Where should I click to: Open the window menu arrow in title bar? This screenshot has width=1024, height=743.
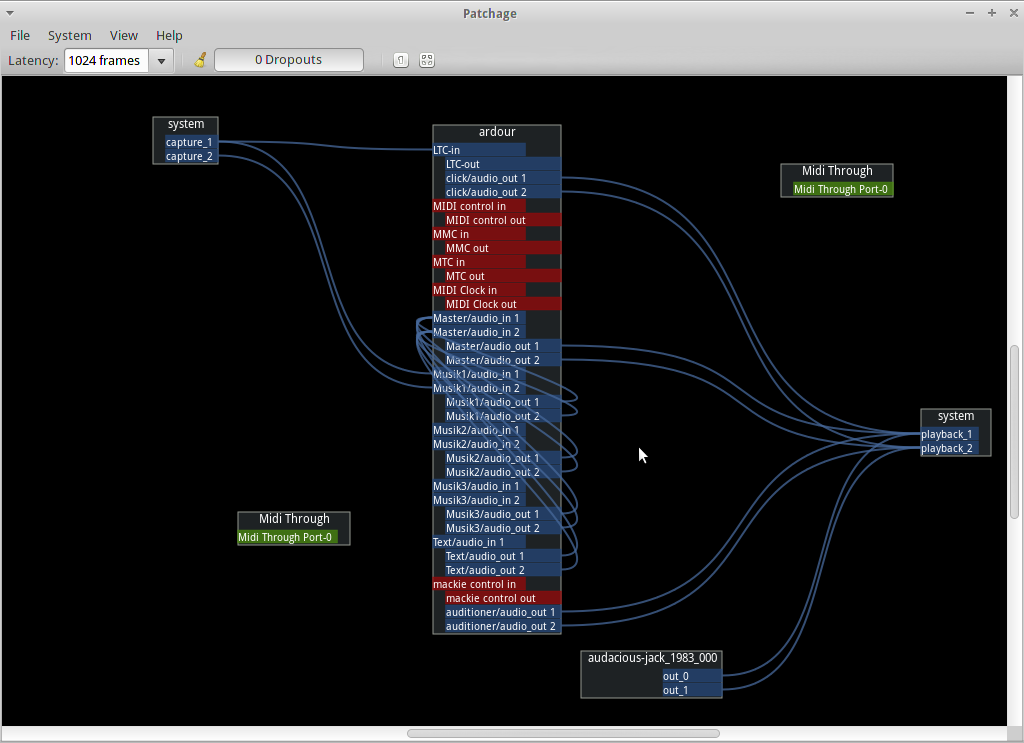pos(10,13)
